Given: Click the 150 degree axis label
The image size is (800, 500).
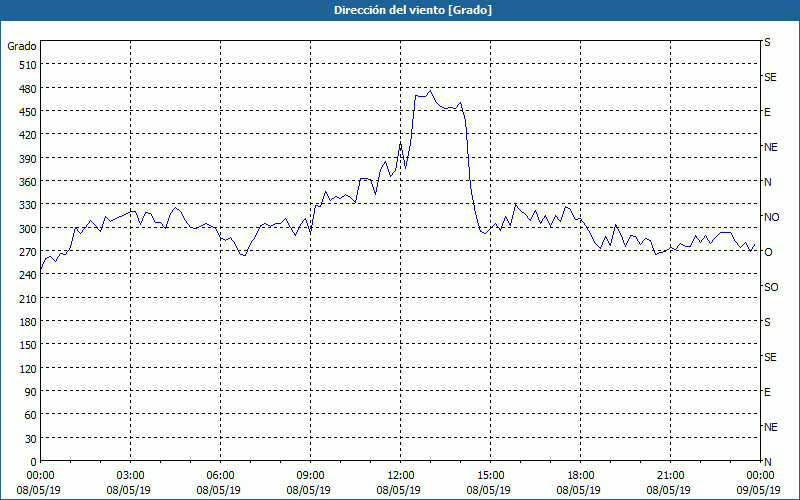Looking at the screenshot, I should (x=28, y=345).
